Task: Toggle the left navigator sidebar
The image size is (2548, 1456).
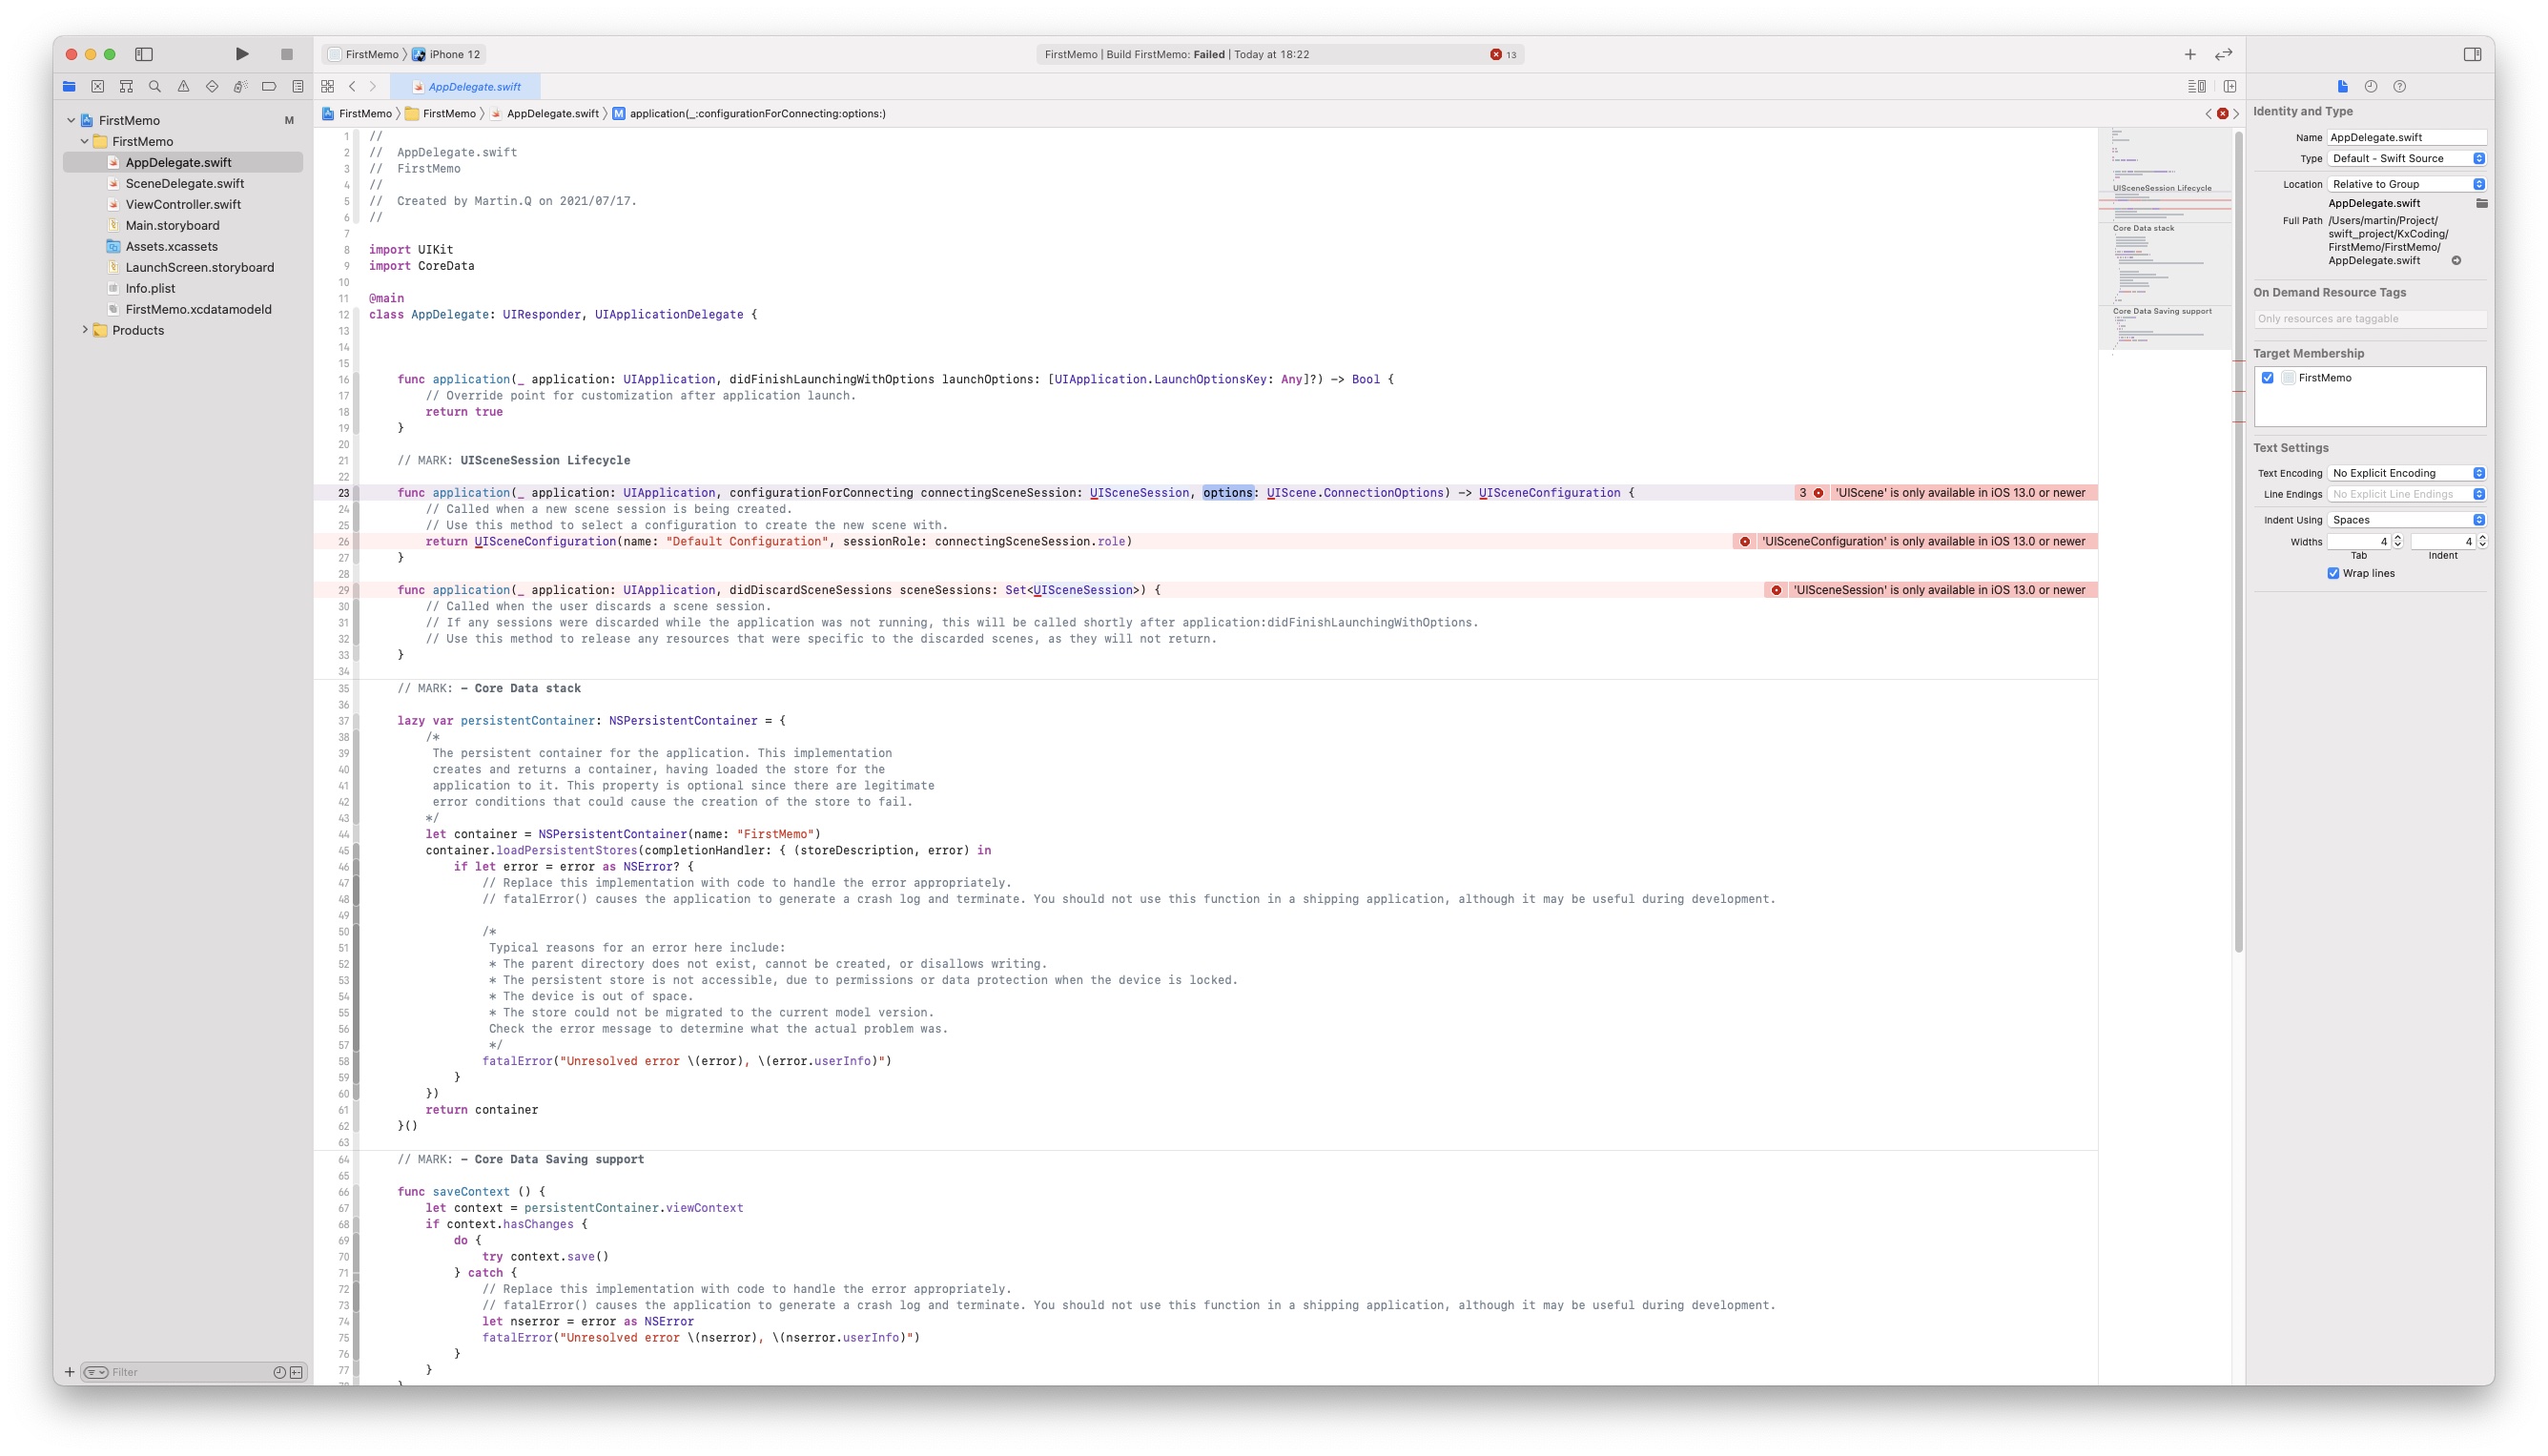Action: click(144, 54)
